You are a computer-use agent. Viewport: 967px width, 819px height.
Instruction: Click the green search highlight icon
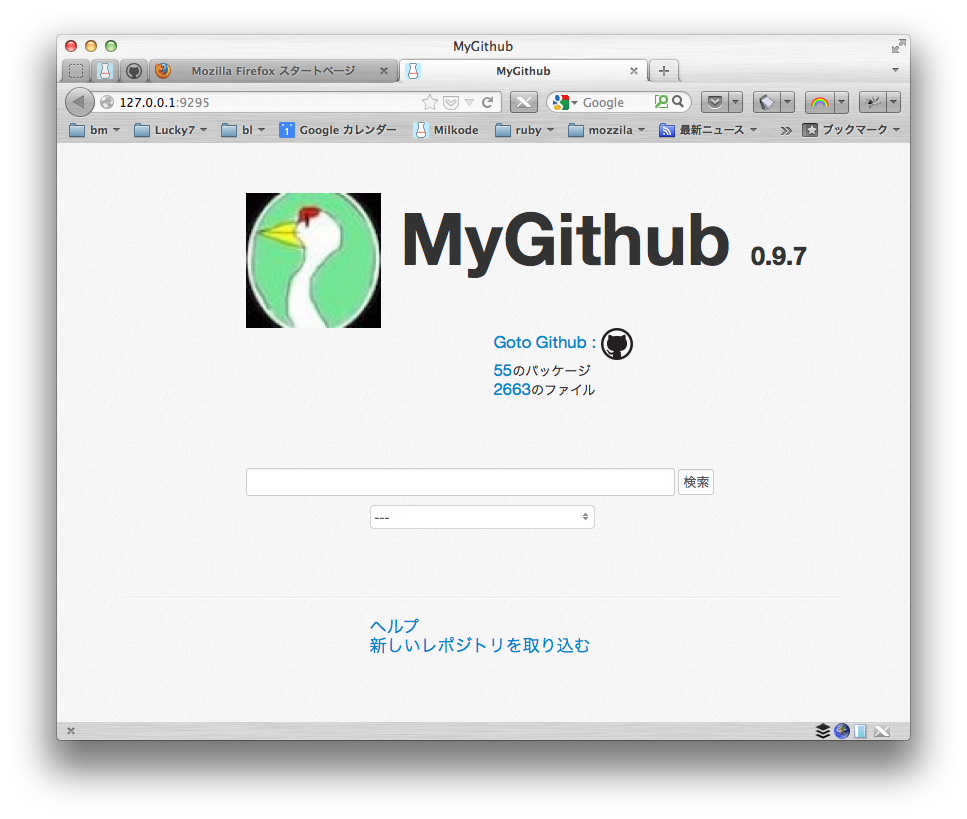pos(661,102)
